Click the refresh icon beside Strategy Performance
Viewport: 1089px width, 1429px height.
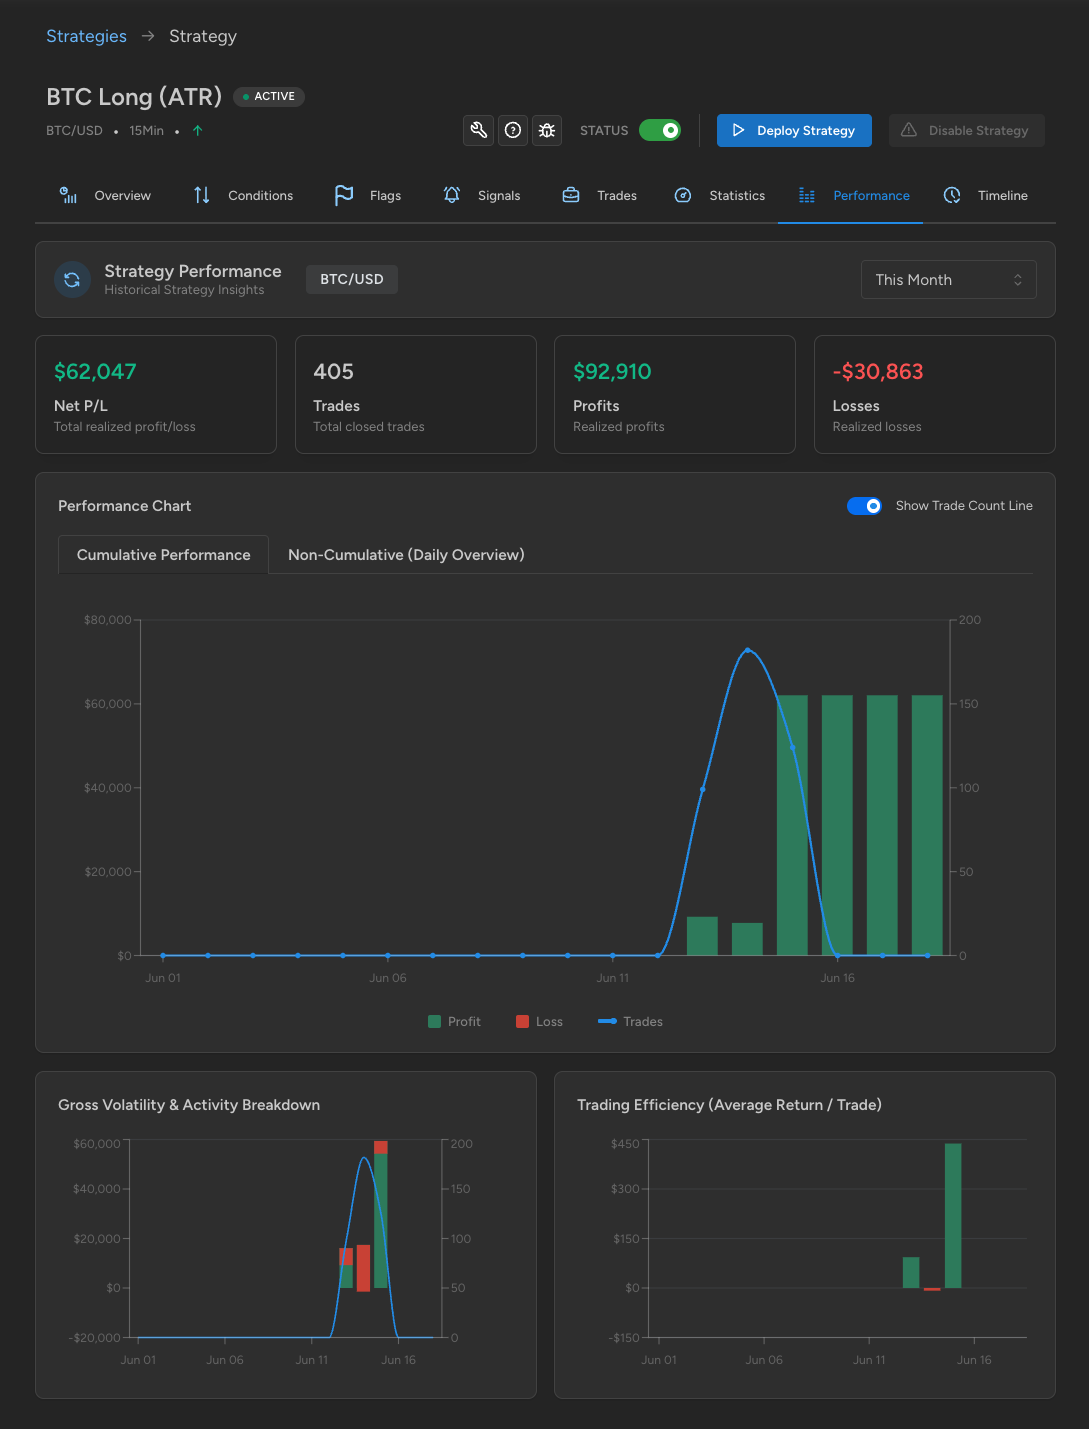point(72,280)
